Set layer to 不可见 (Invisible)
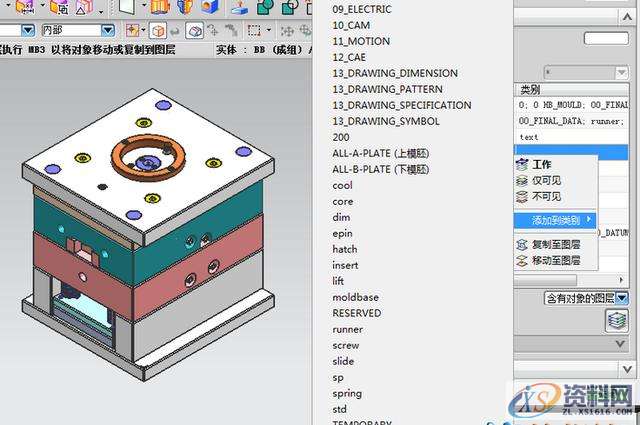 pos(546,197)
